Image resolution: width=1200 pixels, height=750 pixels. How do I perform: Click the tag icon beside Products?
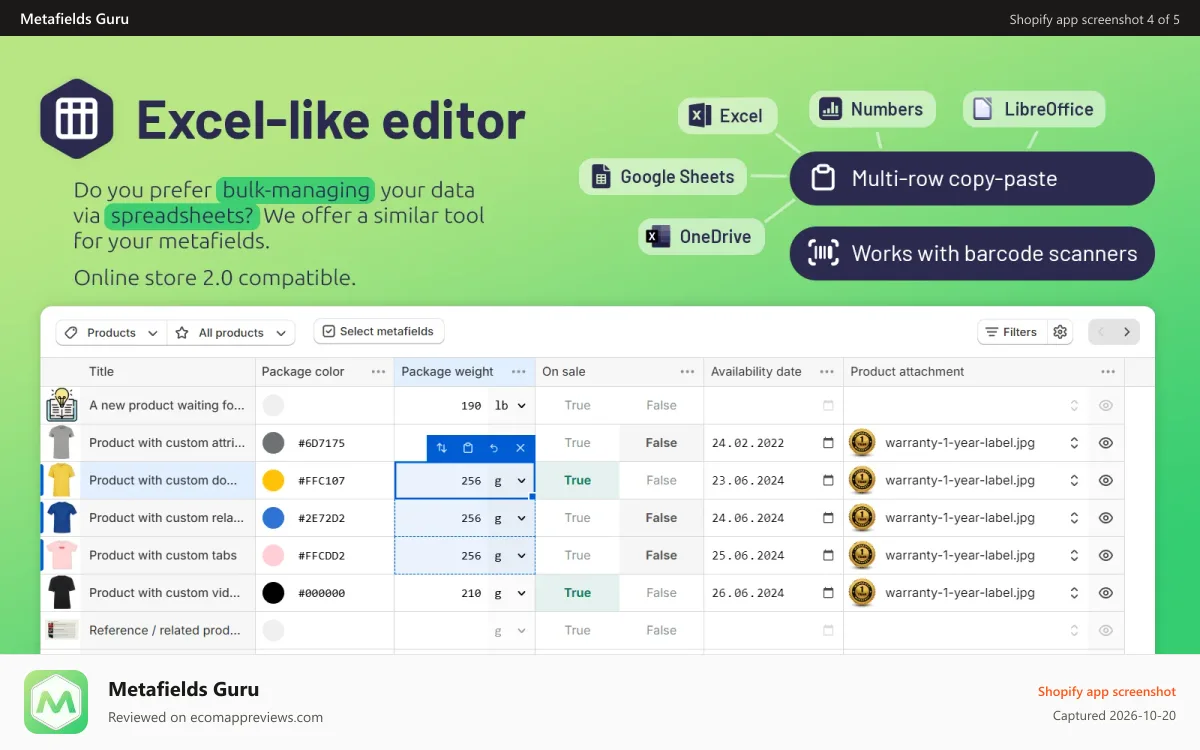[x=71, y=333]
